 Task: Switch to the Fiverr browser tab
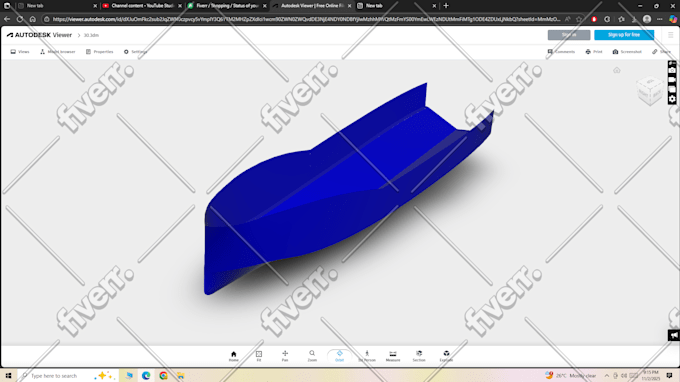point(227,6)
